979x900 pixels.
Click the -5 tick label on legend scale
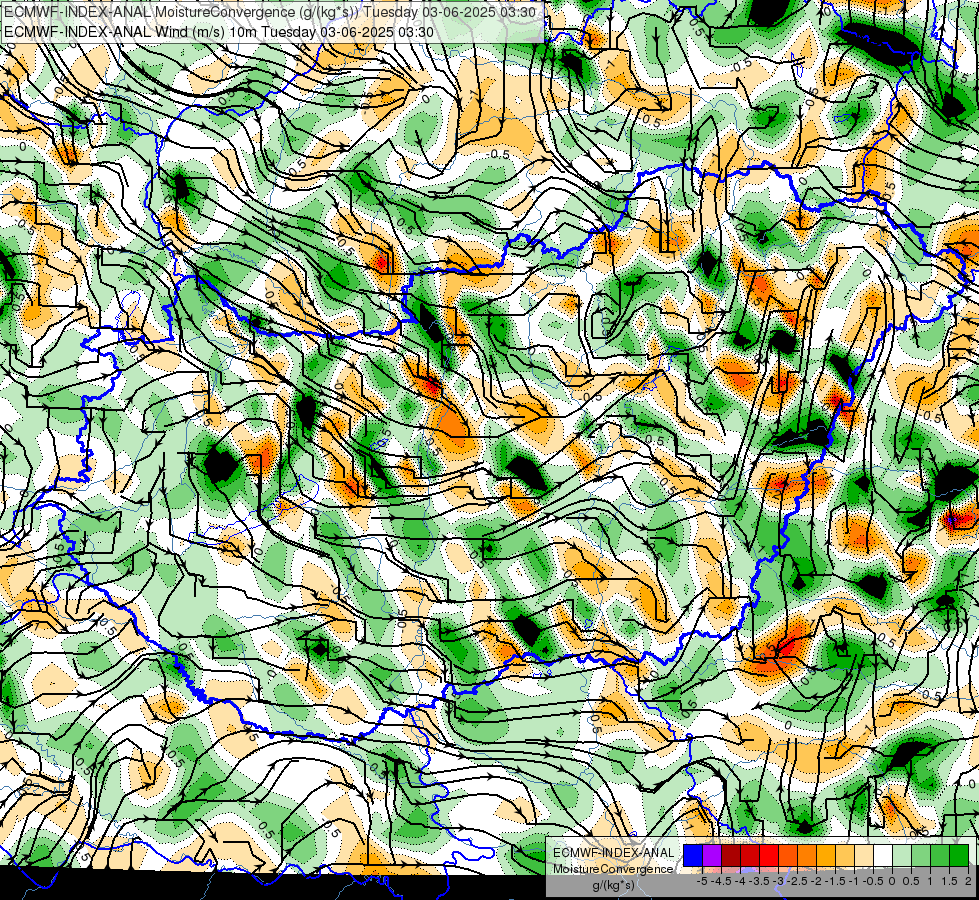(x=702, y=881)
